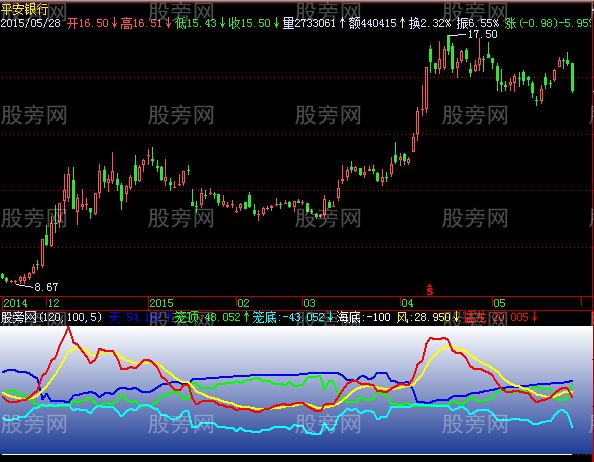The image size is (594, 462).
Task: Click the 8.67 lowest price label
Action: pos(46,287)
